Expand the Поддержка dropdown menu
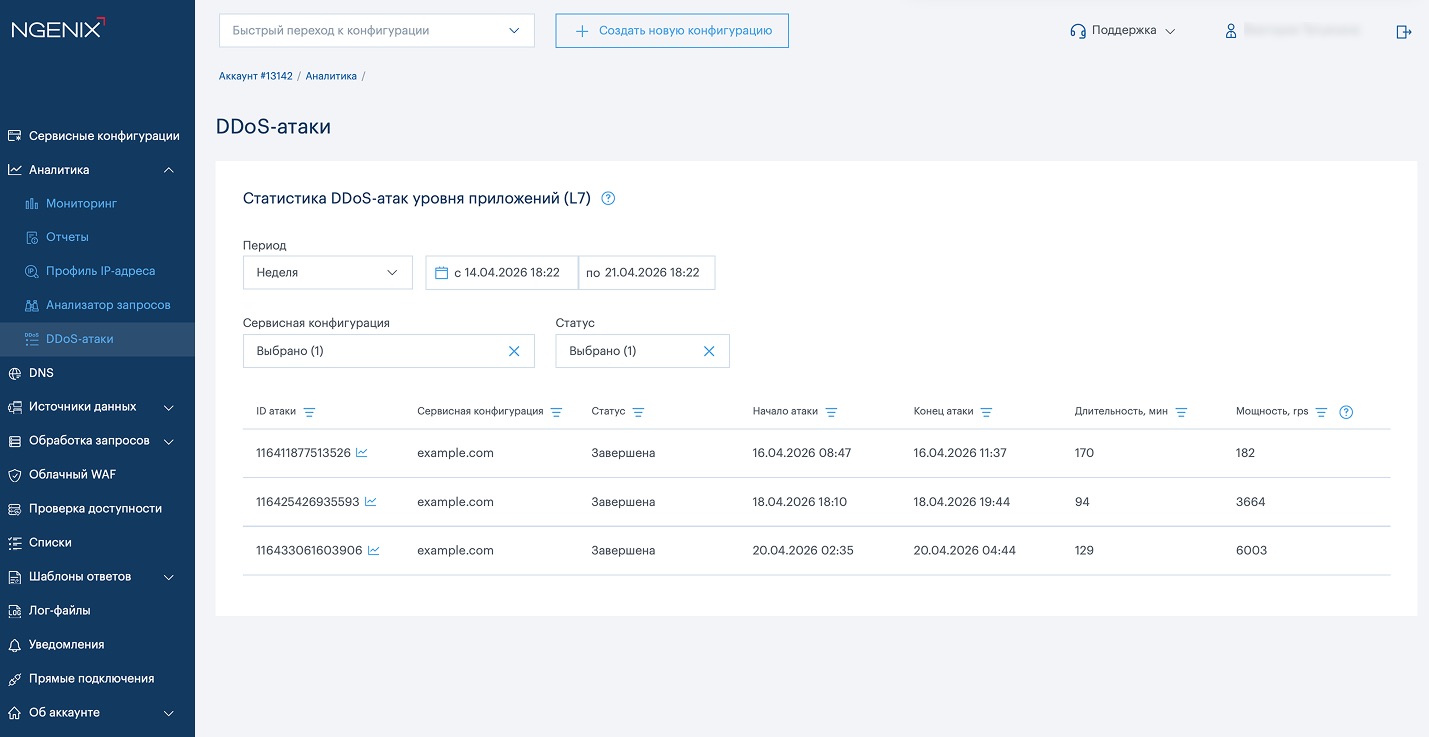The width and height of the screenshot is (1429, 737). [1123, 31]
